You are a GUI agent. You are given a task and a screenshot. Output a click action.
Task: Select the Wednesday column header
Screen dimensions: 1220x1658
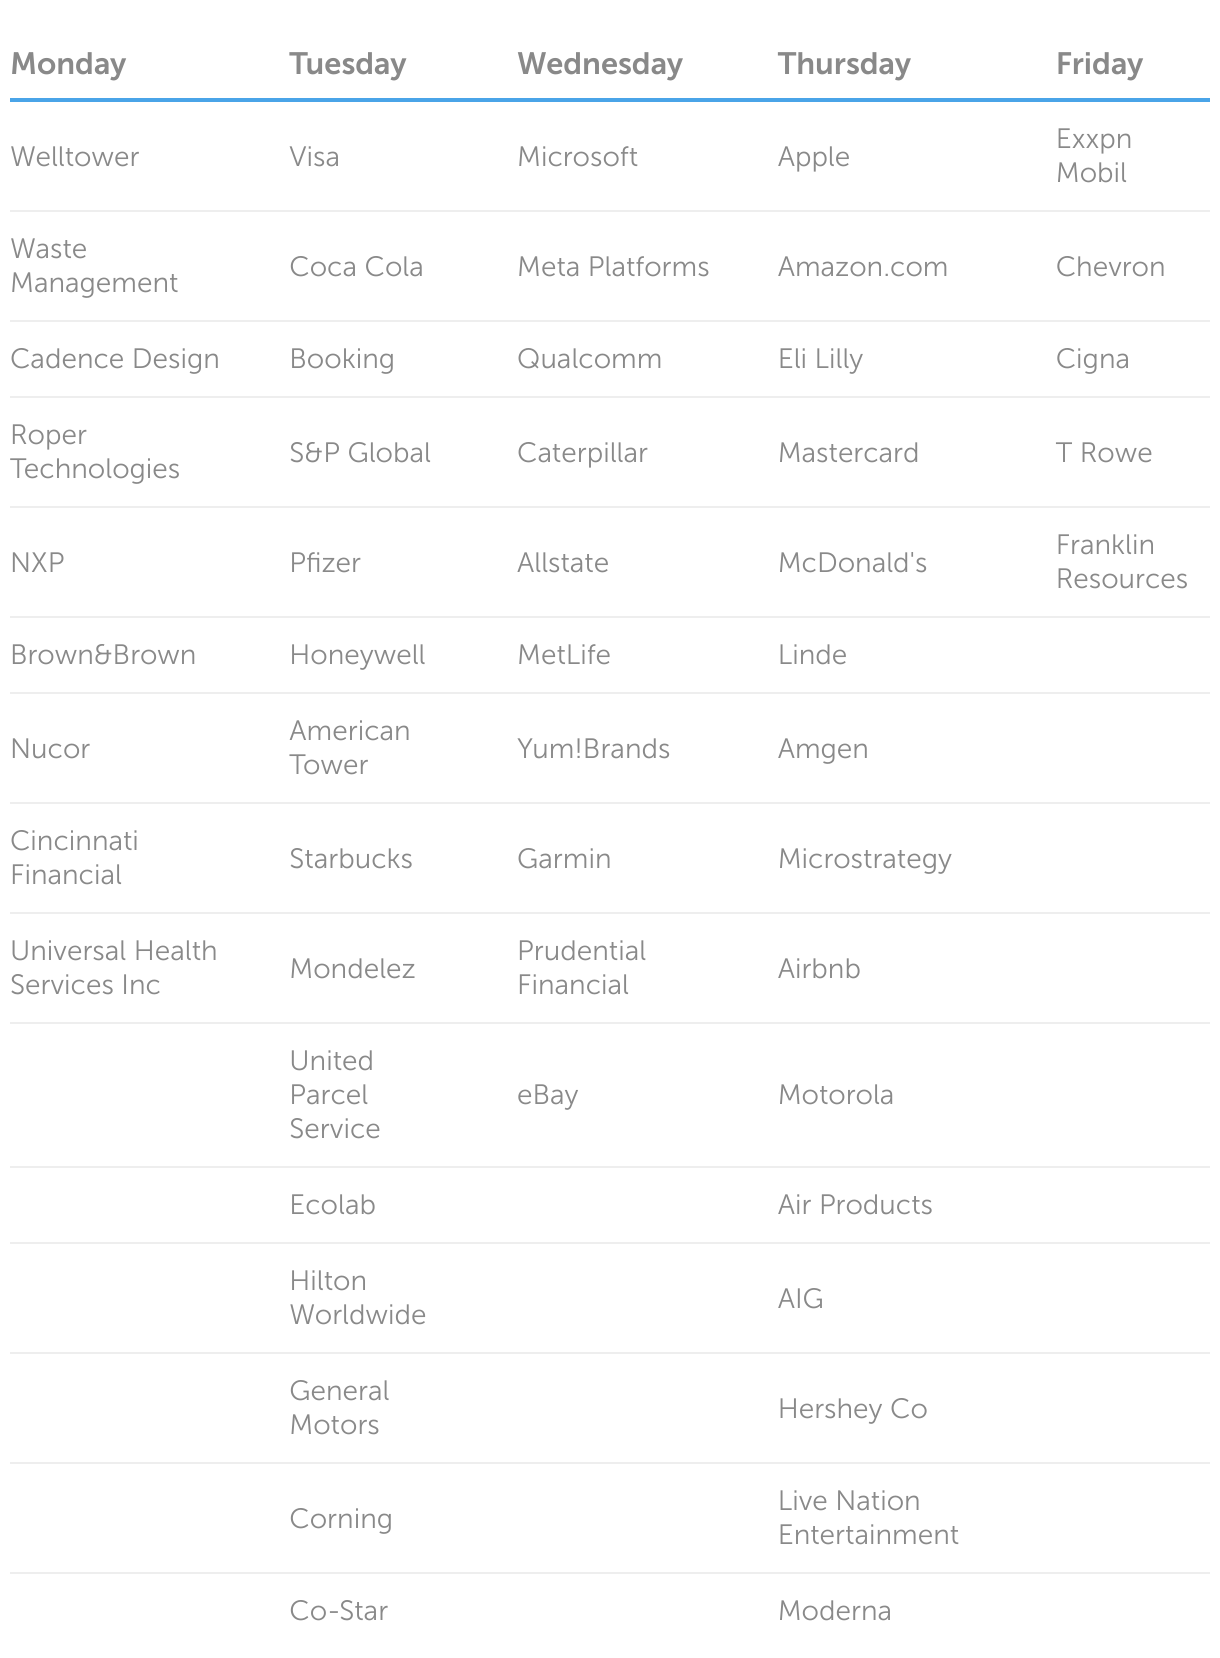coord(599,64)
